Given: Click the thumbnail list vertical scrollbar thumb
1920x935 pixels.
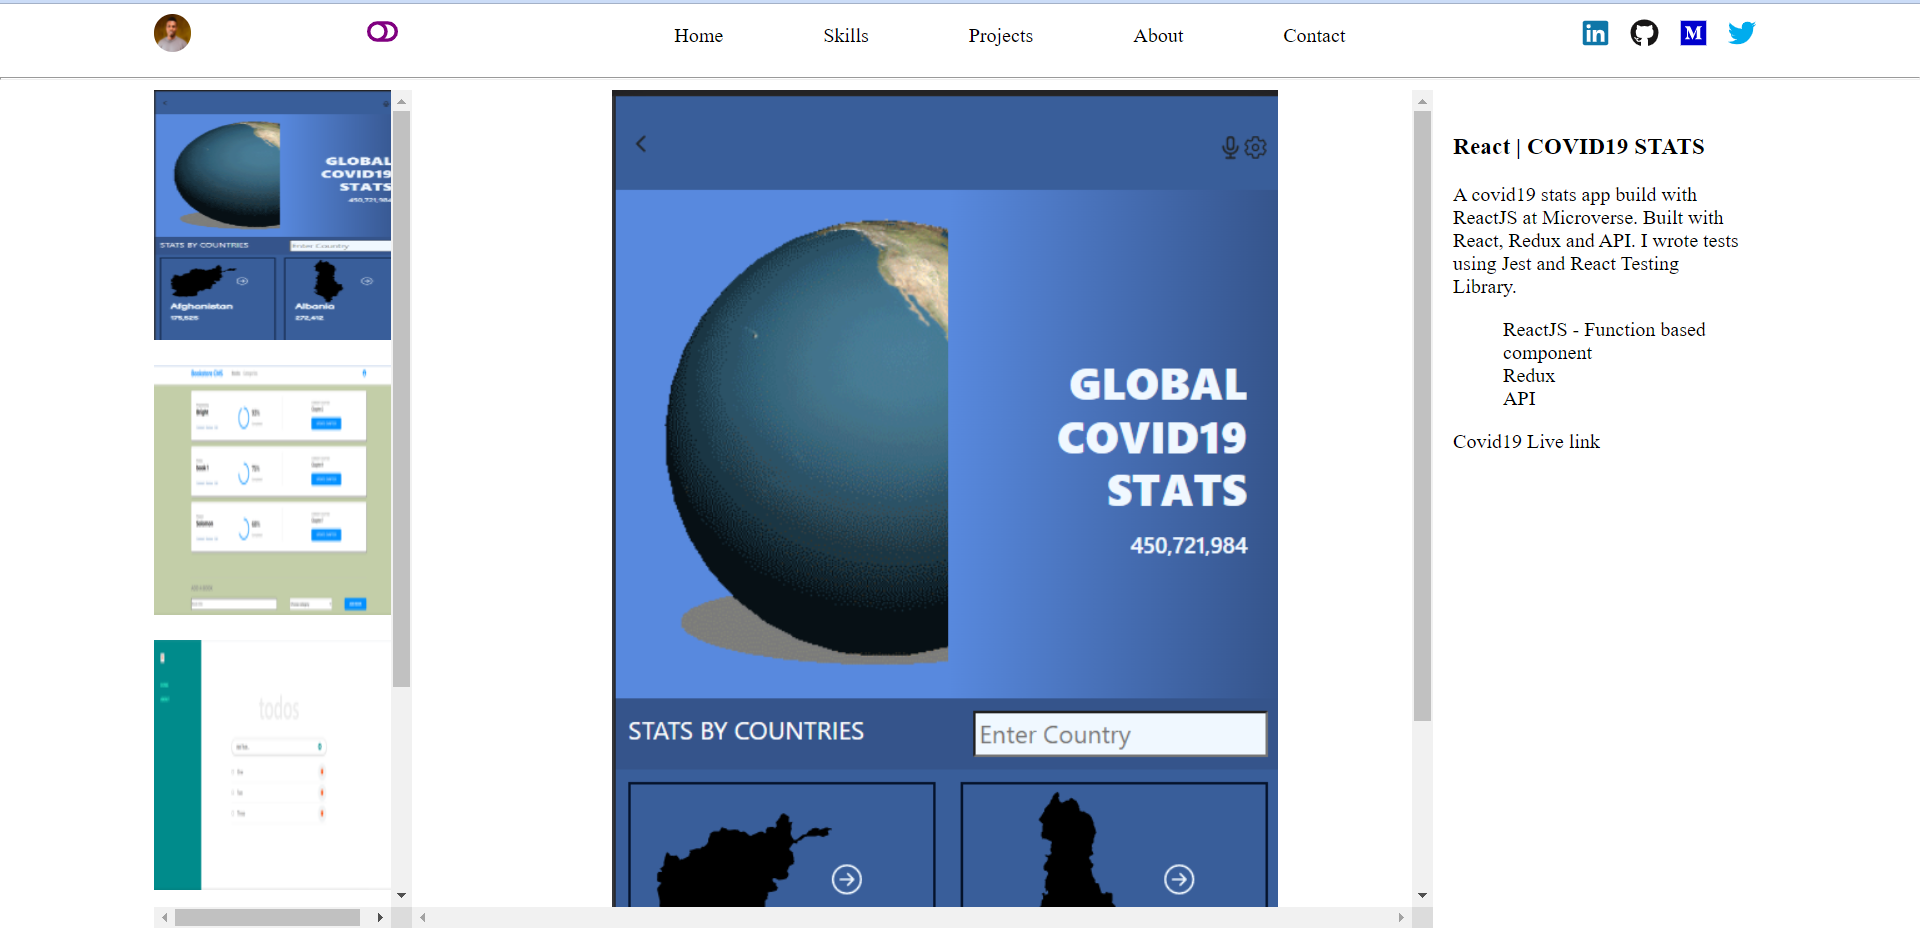Looking at the screenshot, I should pyautogui.click(x=401, y=399).
